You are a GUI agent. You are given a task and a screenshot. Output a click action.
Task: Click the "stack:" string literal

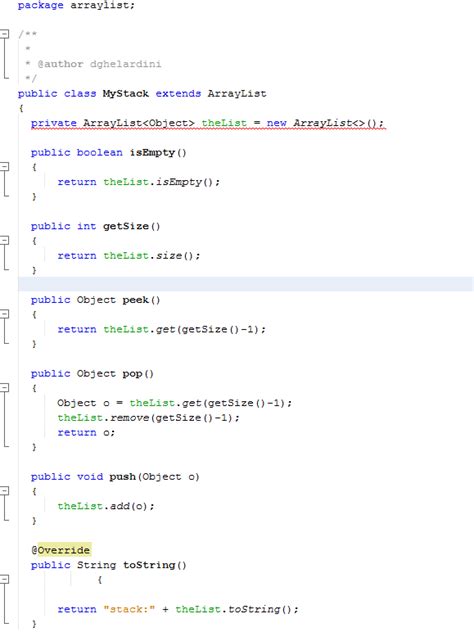[x=129, y=609]
